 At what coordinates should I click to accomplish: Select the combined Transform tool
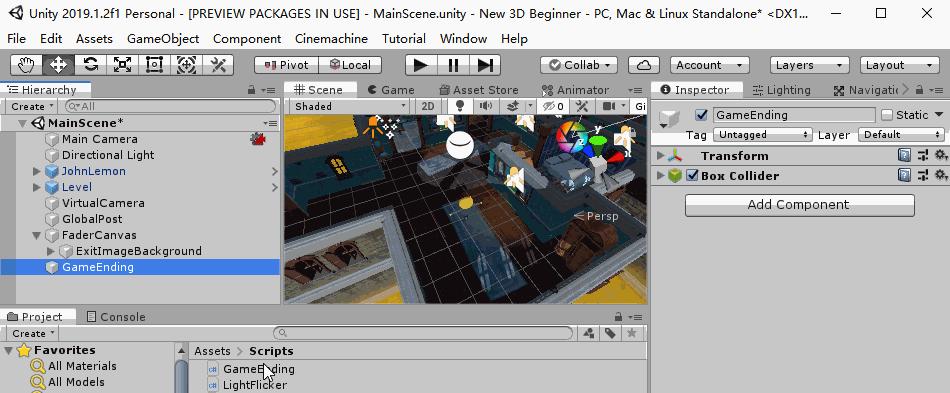pos(186,65)
